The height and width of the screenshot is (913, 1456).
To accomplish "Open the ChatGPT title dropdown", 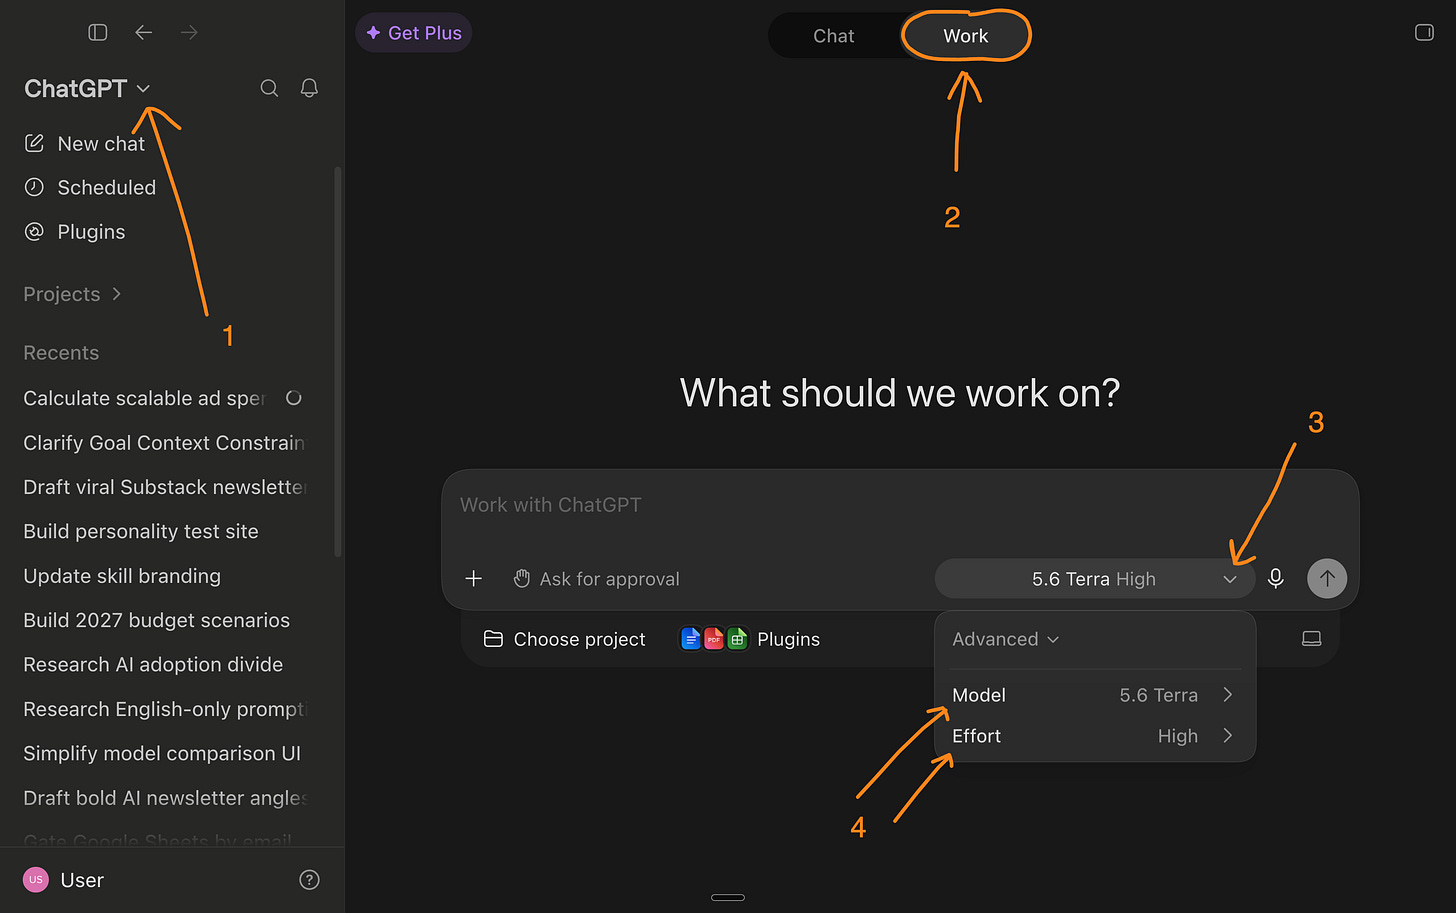I will 87,89.
